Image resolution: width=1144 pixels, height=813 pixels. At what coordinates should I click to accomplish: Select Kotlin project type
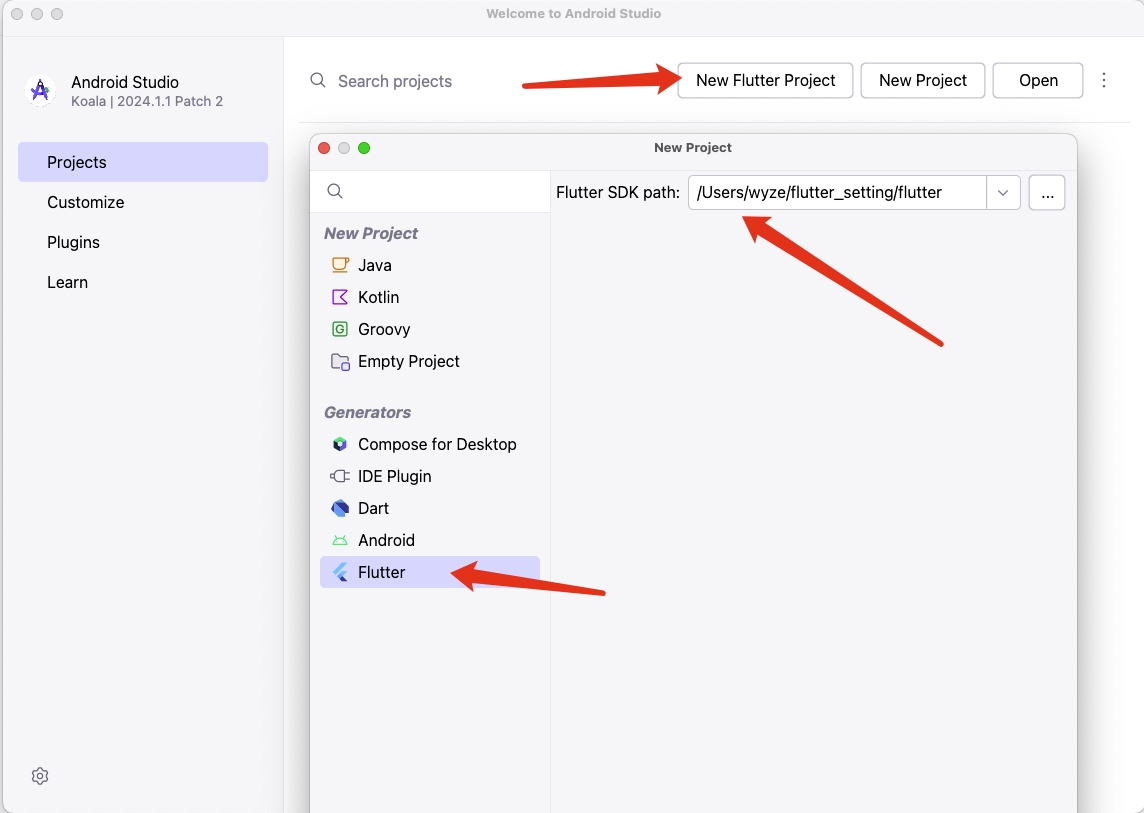tap(430, 297)
